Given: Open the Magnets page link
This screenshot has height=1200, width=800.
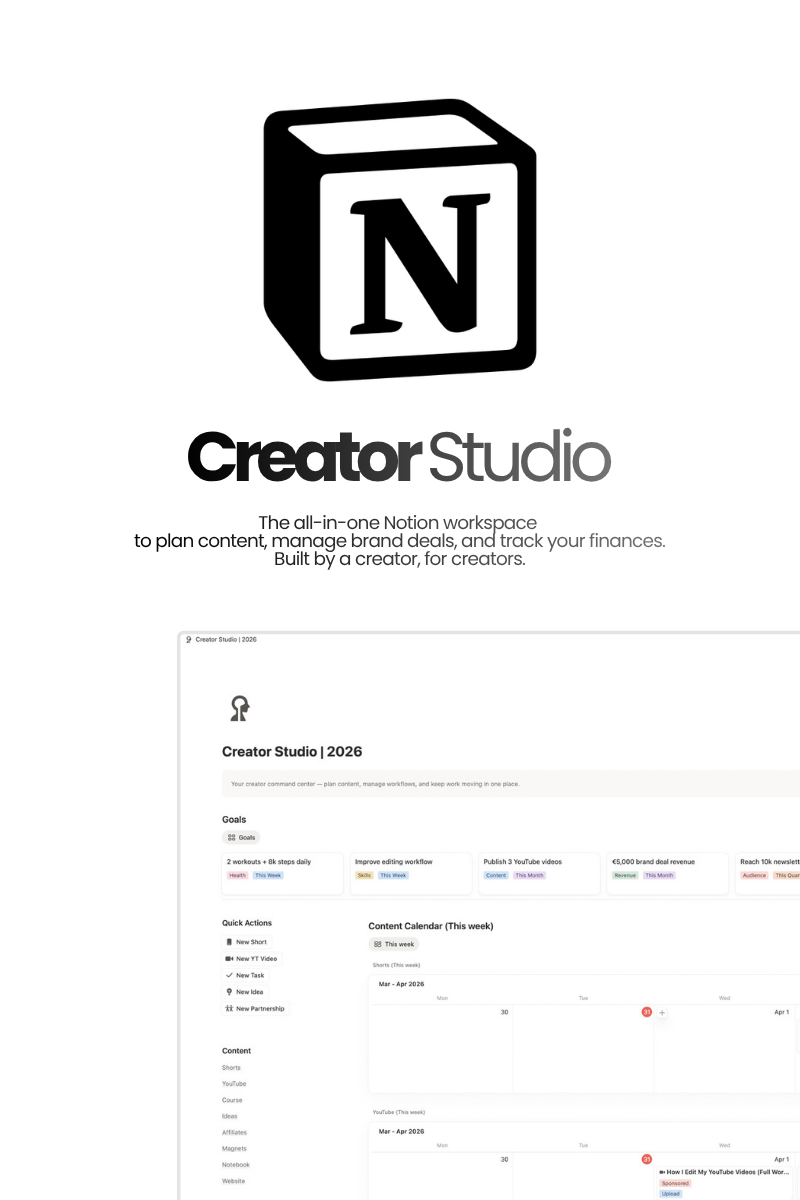Looking at the screenshot, I should [234, 1149].
